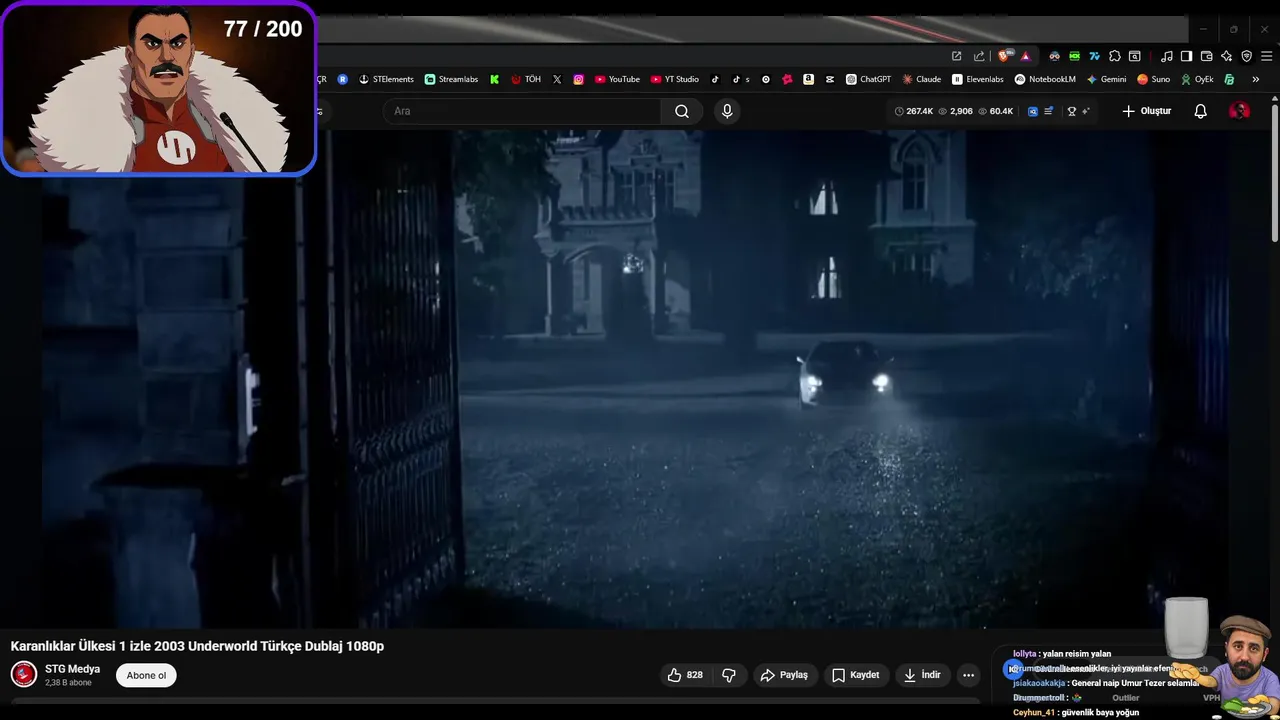The image size is (1280, 720).
Task: Open the Brave wallet icon
Action: click(x=1206, y=56)
